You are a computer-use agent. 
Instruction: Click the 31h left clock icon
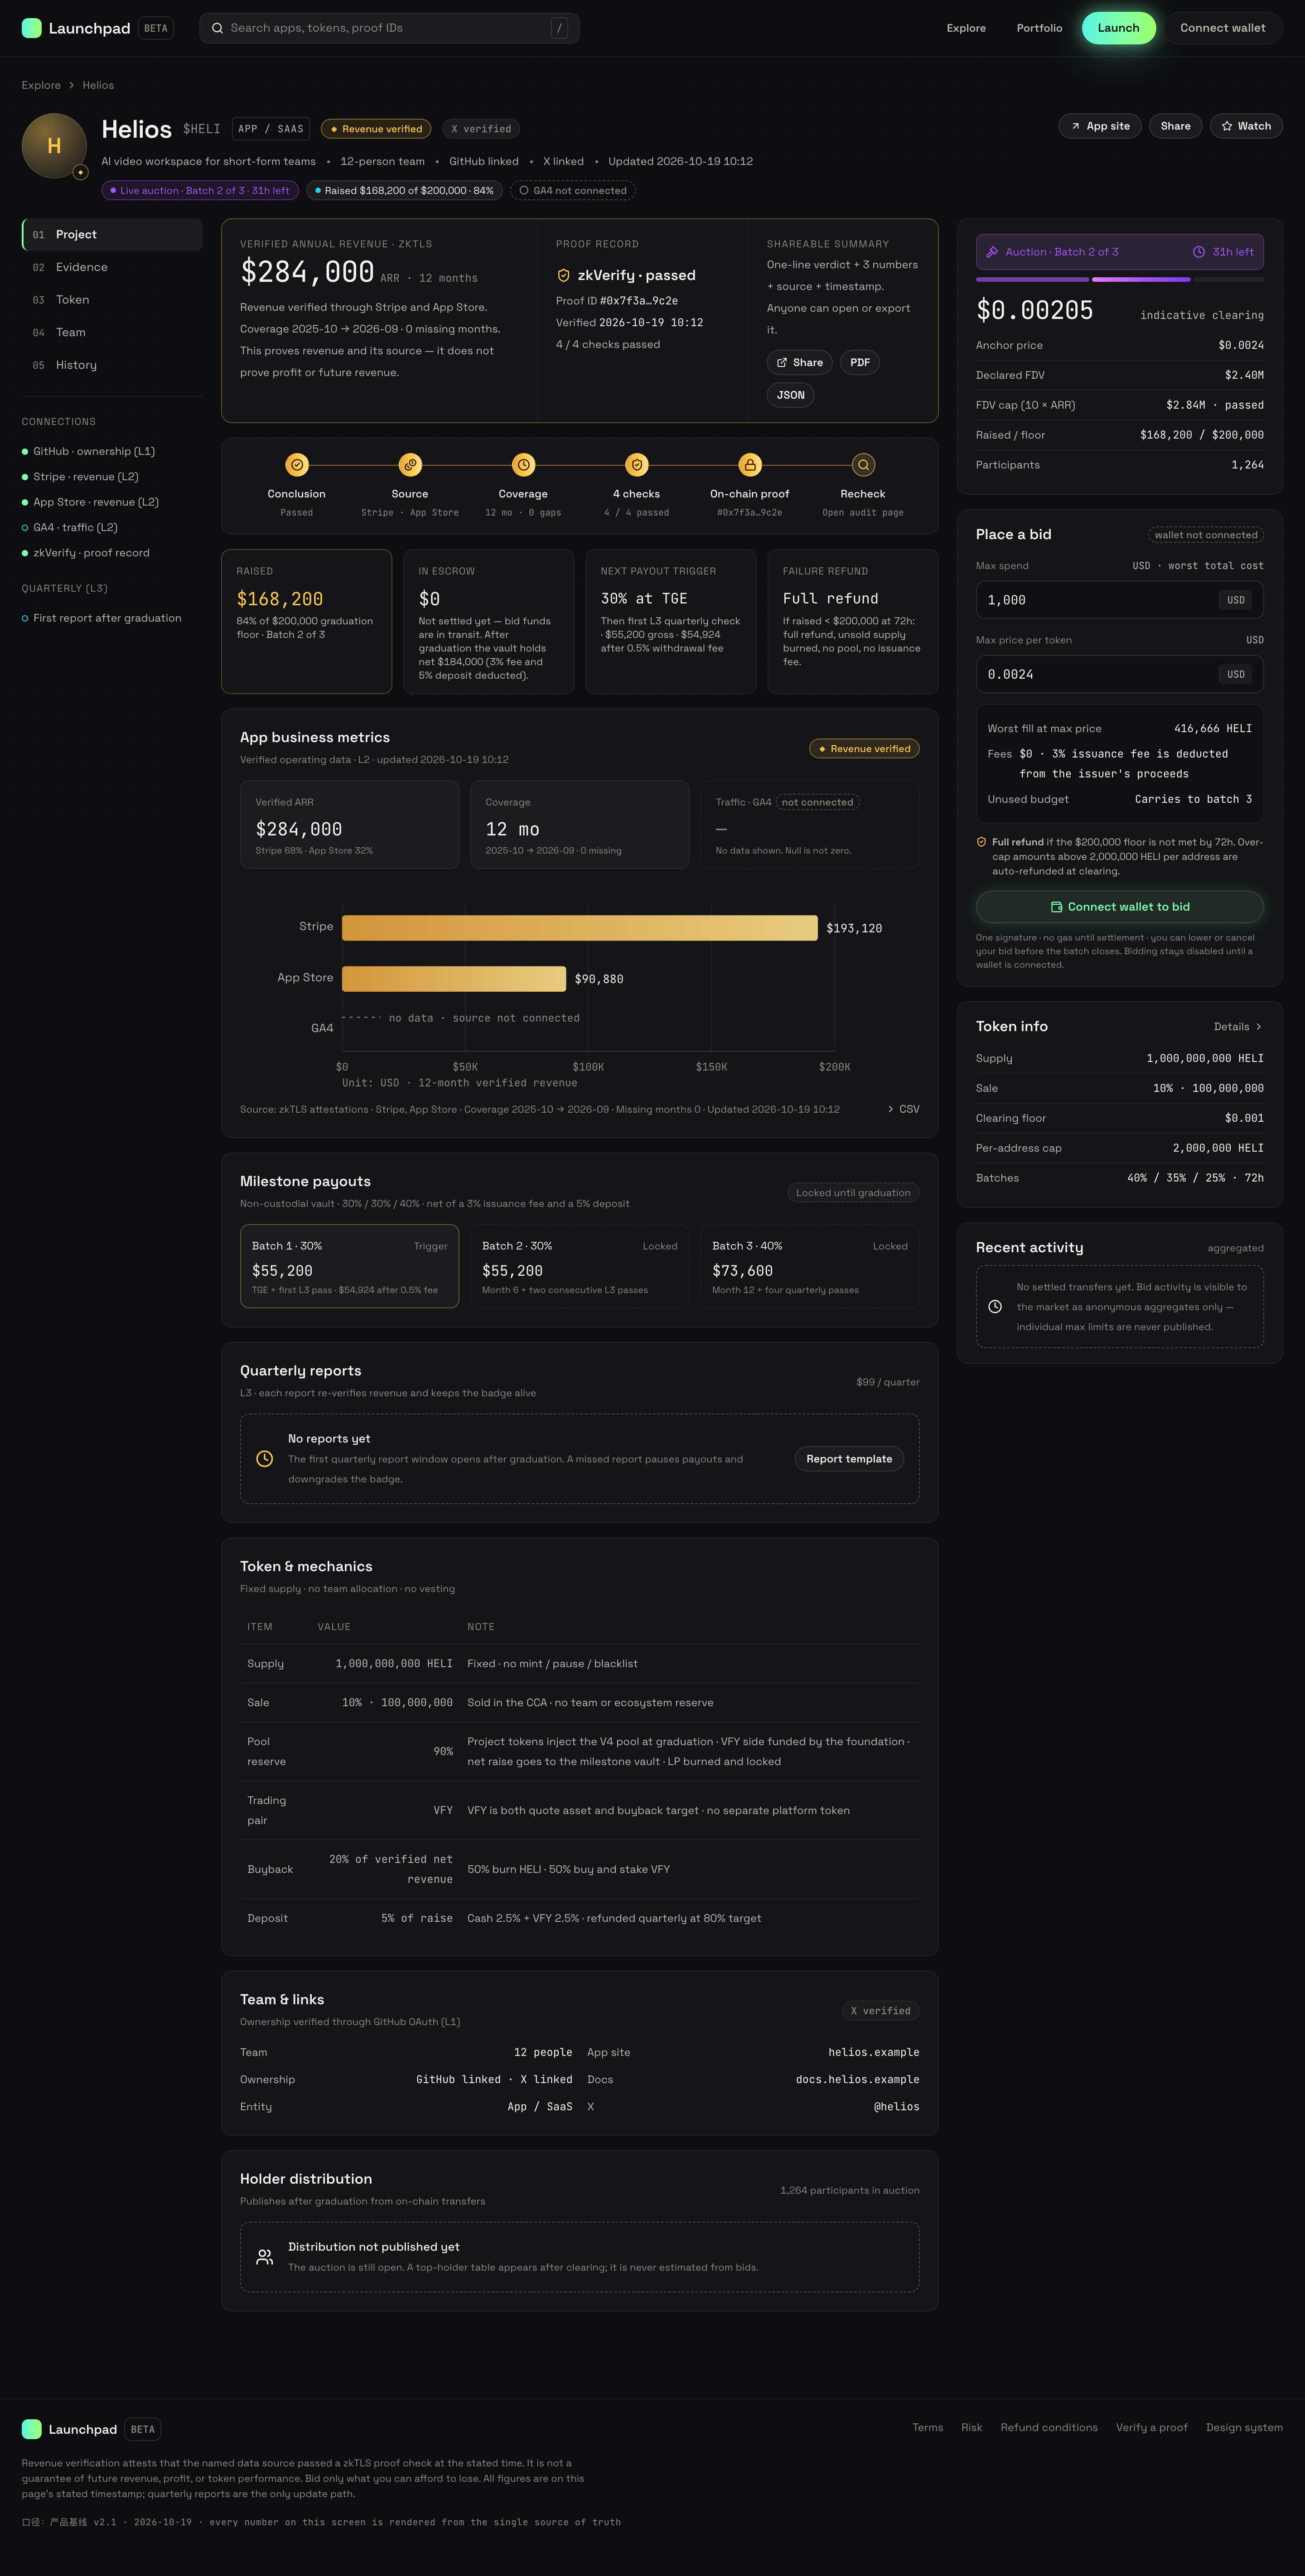(x=1198, y=252)
